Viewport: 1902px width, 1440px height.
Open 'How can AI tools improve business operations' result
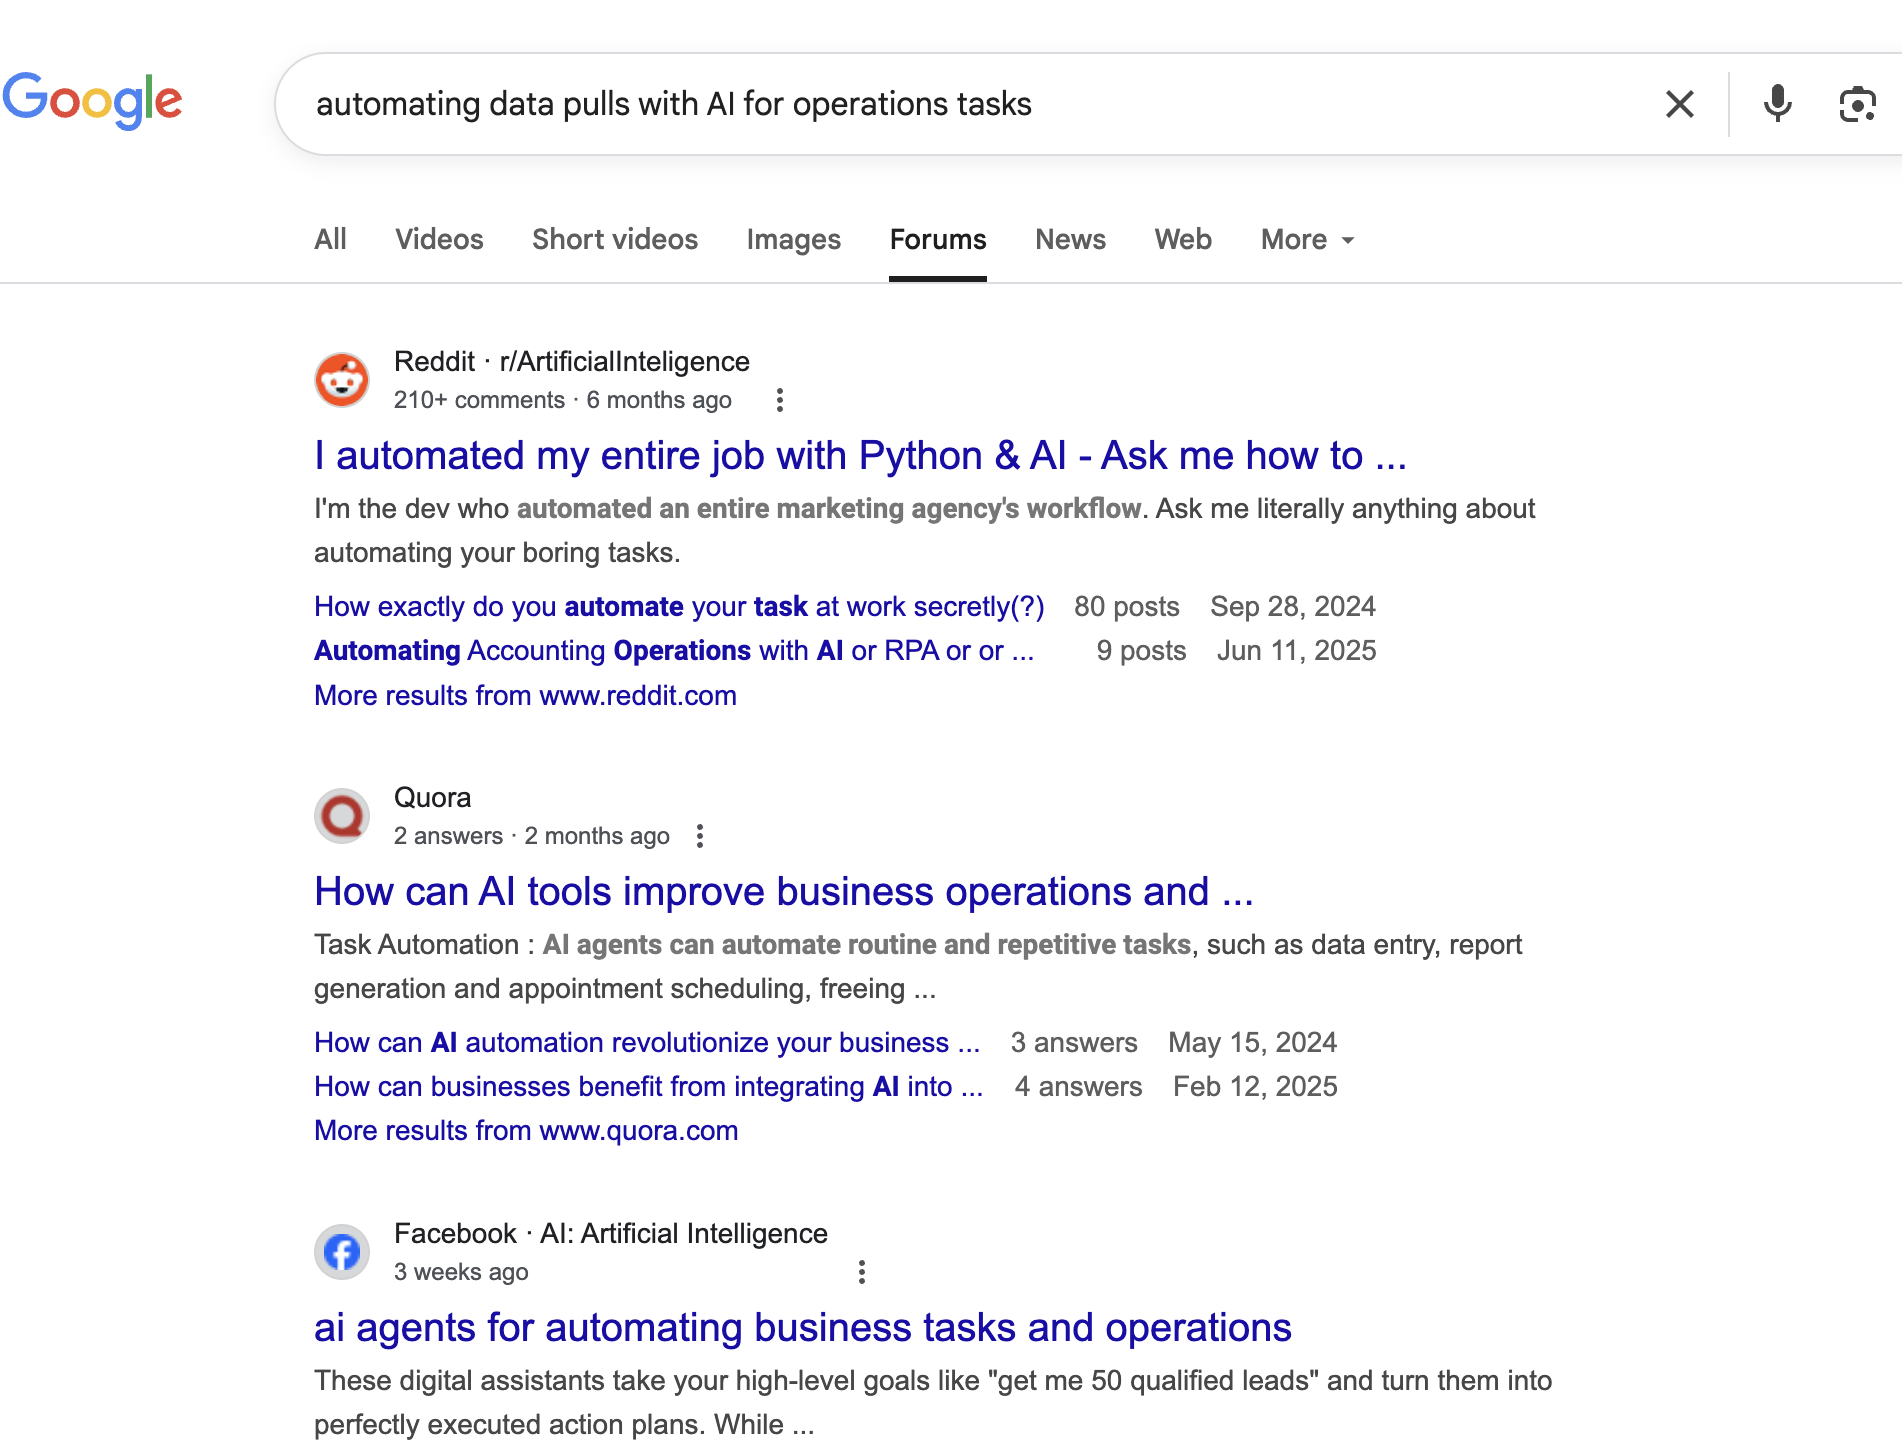pos(784,892)
